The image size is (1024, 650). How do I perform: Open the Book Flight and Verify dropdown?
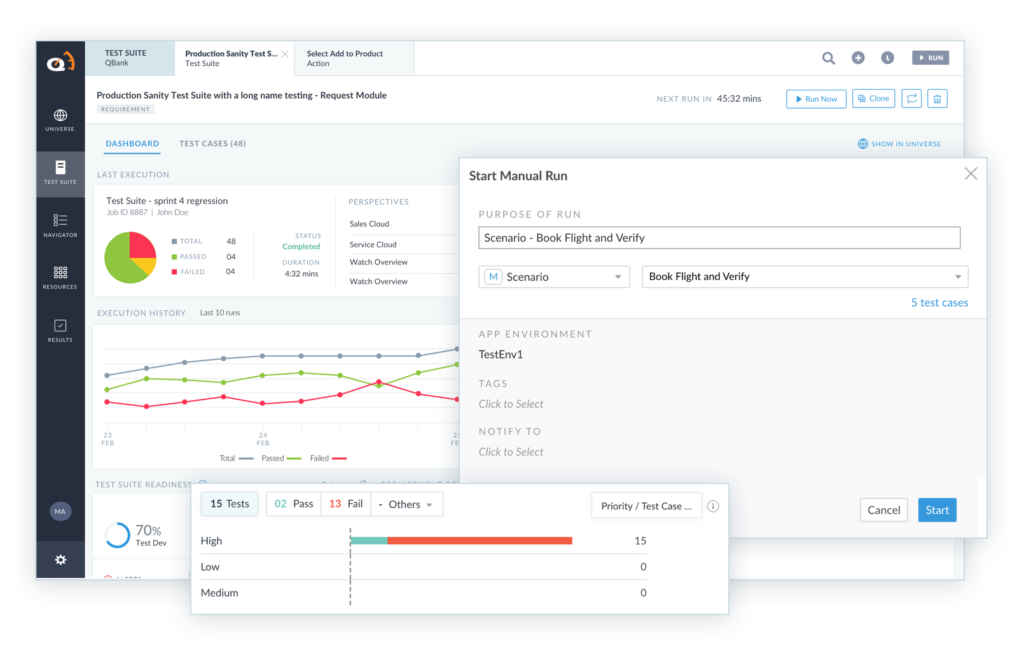click(804, 276)
